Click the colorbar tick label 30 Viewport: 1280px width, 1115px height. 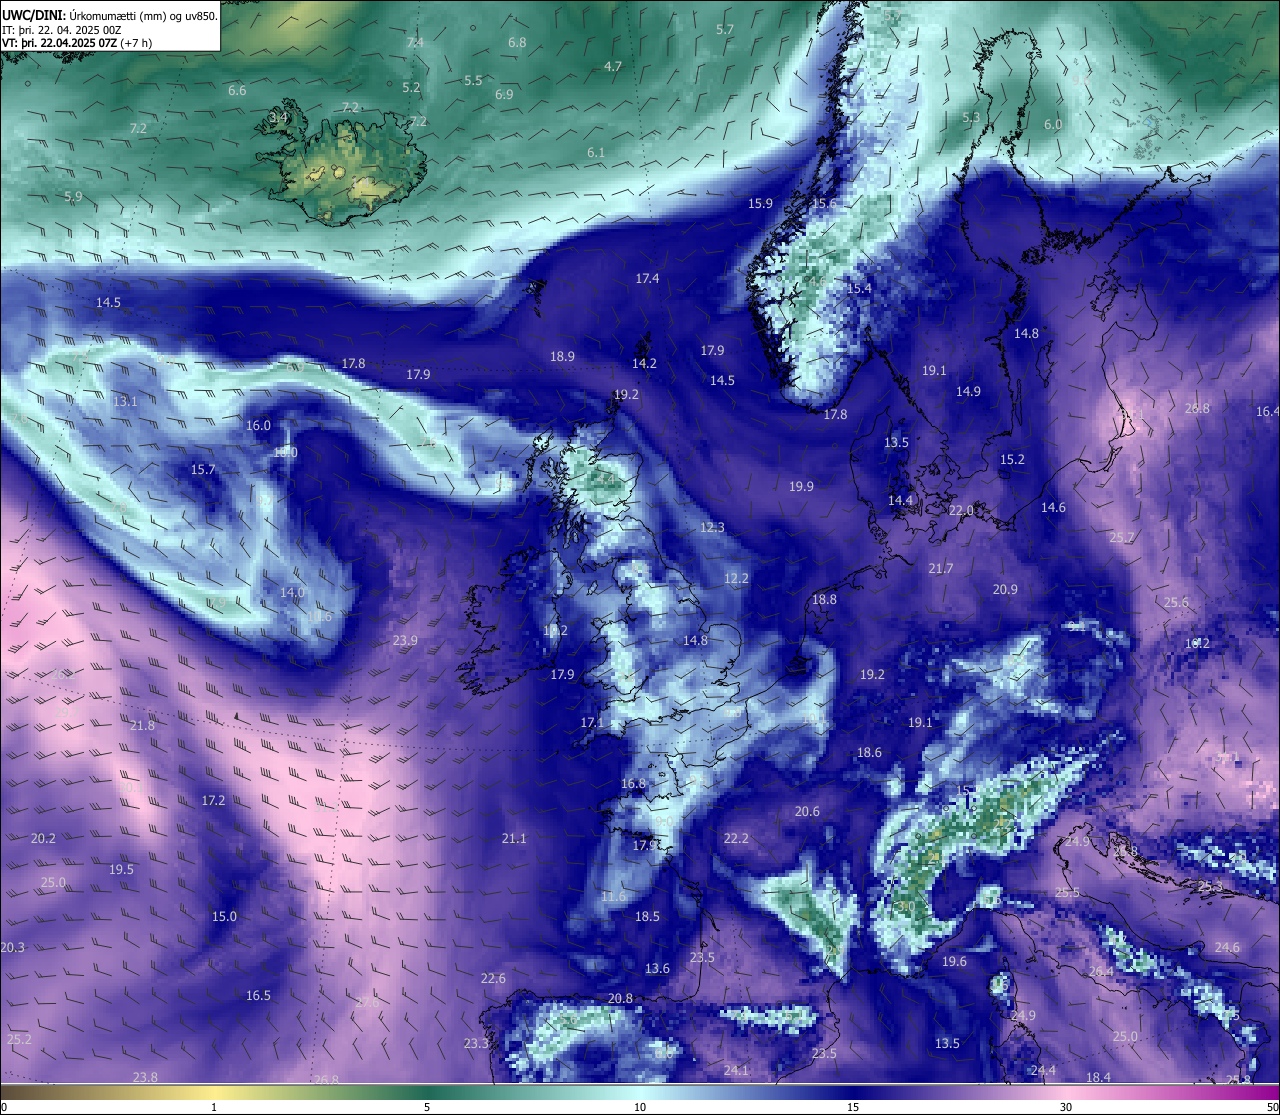1066,1107
